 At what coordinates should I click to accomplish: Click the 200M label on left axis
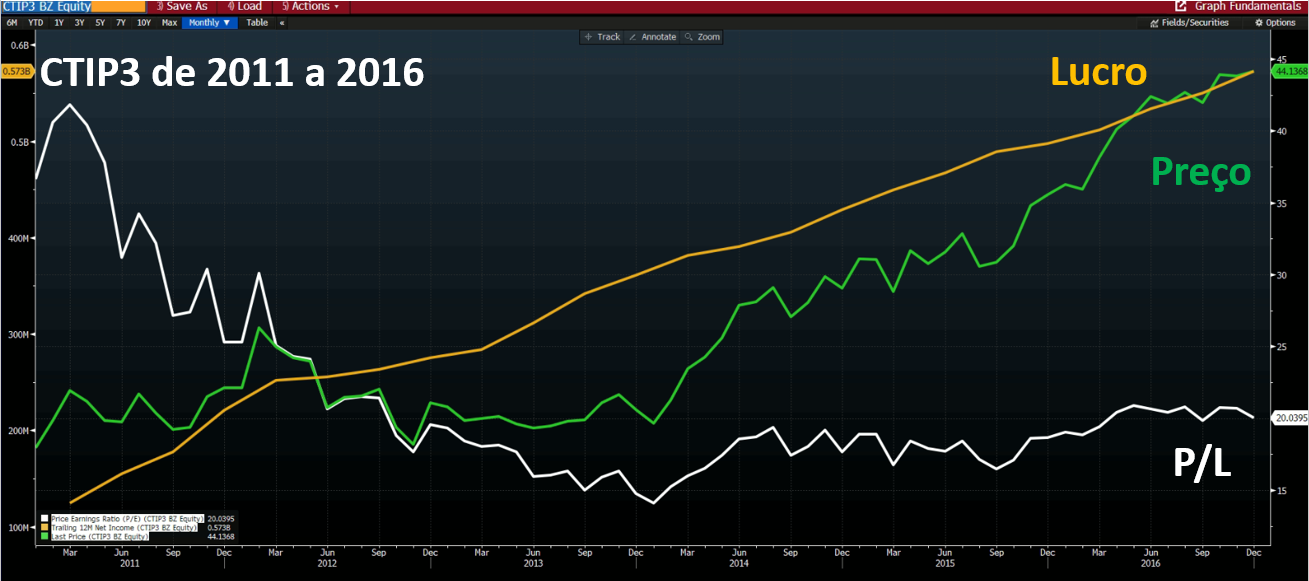coord(19,430)
